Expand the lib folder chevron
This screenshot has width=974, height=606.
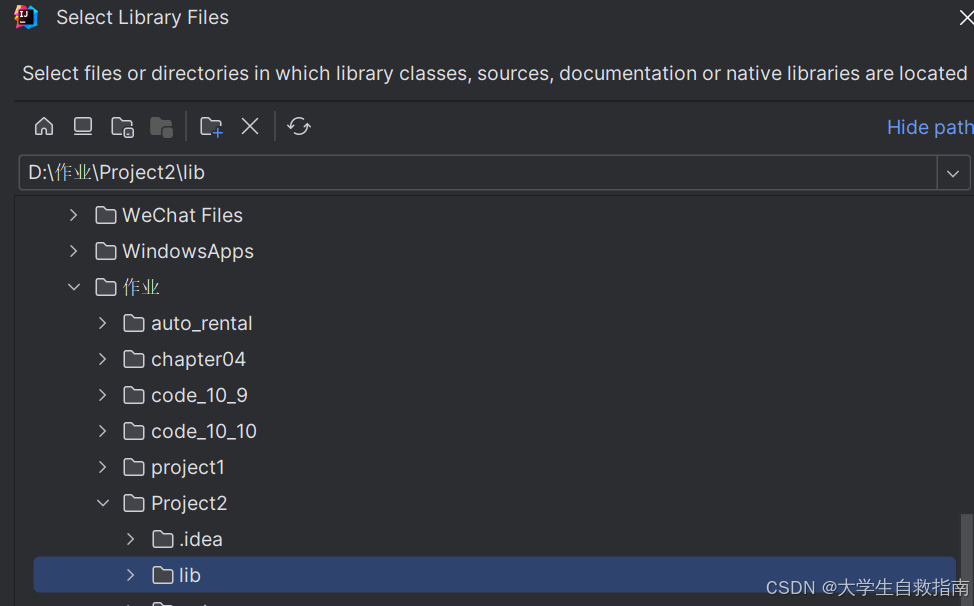point(130,576)
